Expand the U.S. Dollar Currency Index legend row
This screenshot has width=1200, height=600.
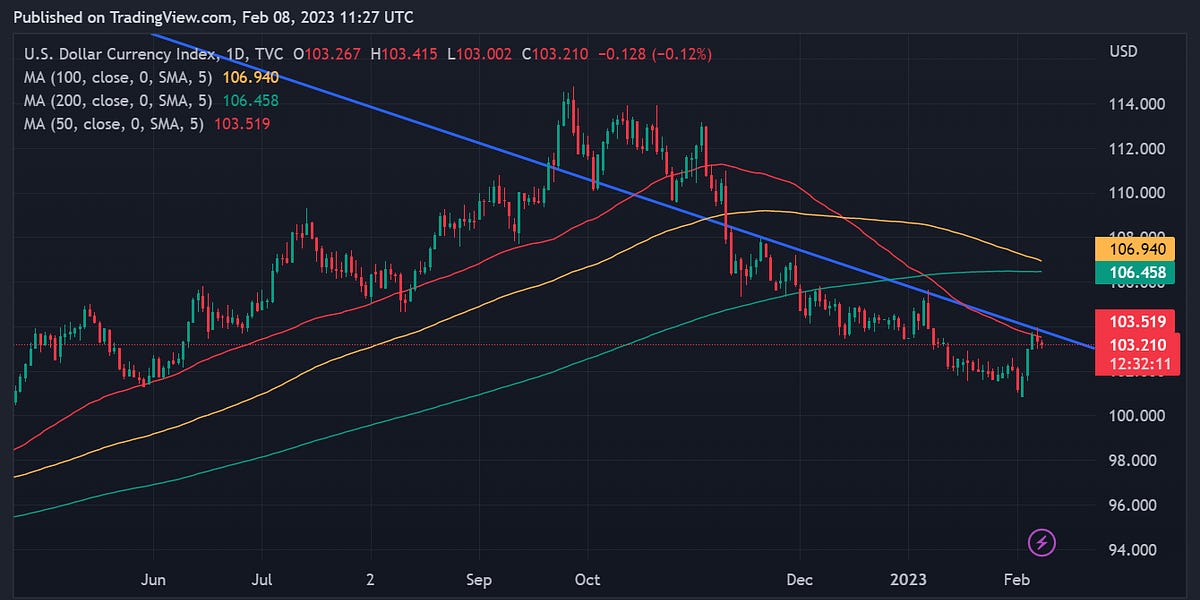[120, 54]
